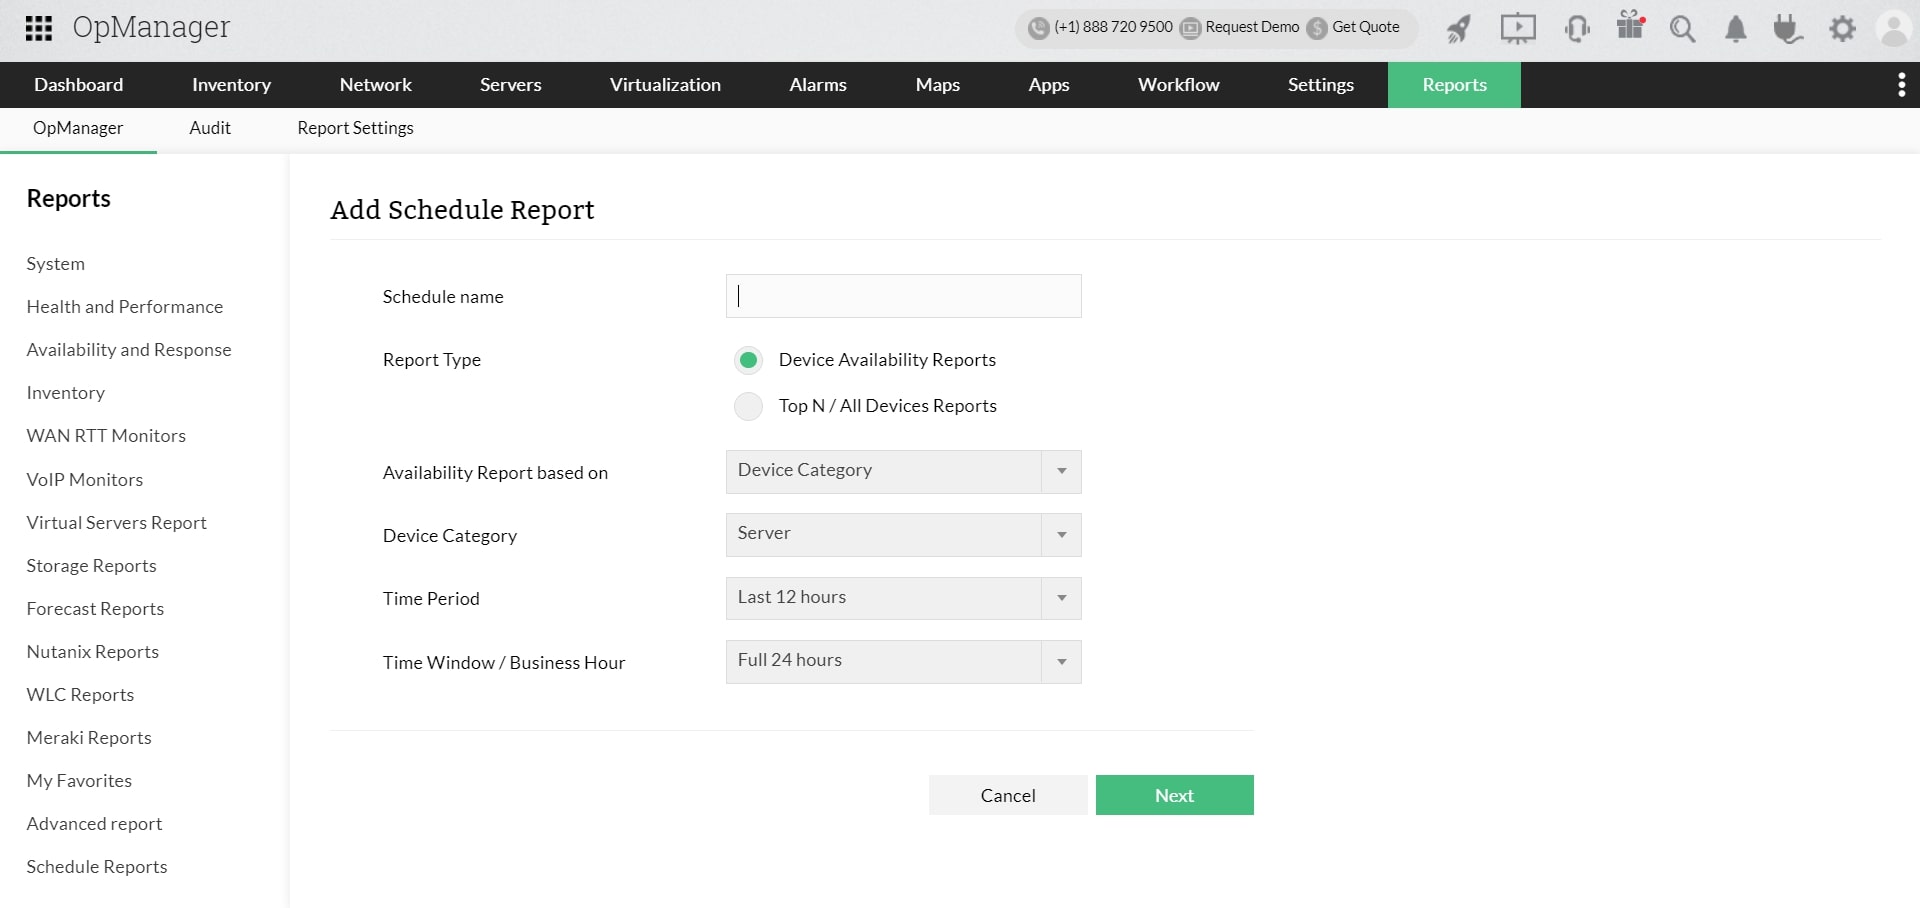
Task: Open the rocket getting-started icon
Action: click(x=1457, y=28)
